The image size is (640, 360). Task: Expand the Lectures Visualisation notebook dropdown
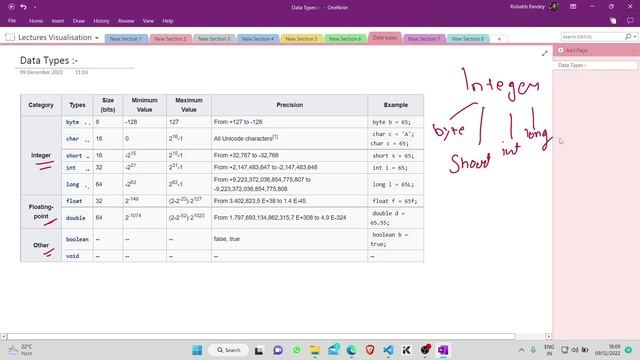click(x=97, y=38)
